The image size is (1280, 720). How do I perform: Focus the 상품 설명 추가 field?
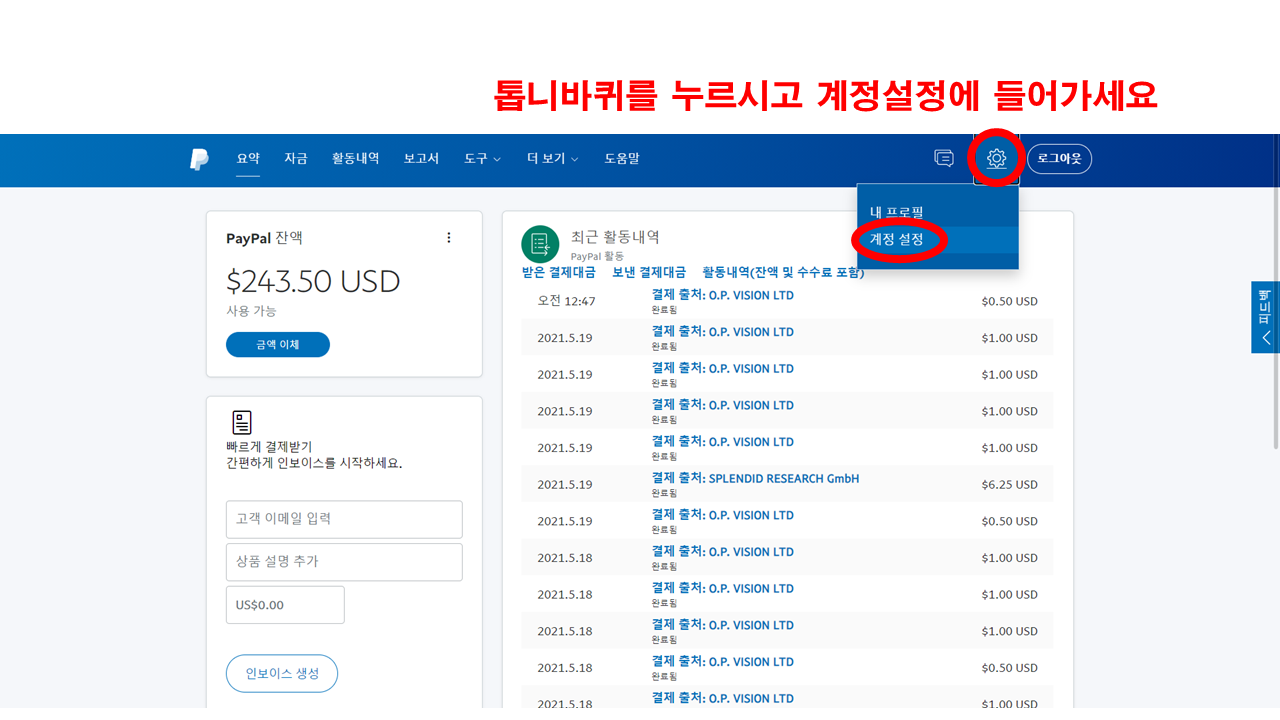pos(344,562)
